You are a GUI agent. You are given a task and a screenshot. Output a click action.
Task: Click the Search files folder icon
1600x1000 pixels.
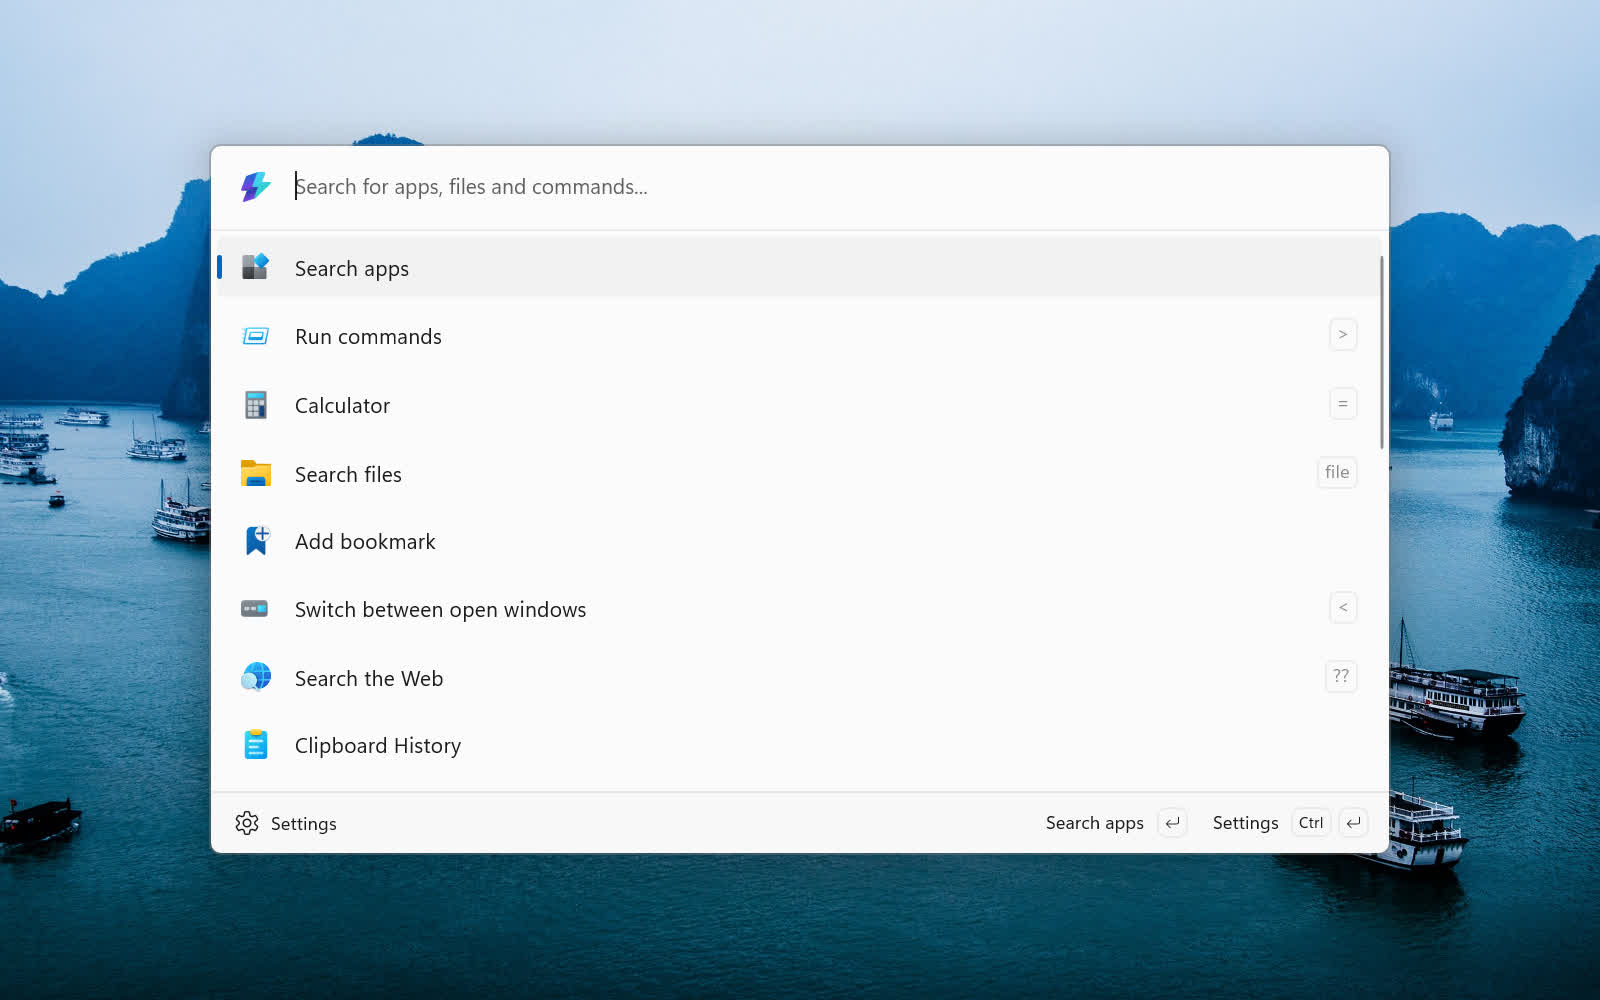click(x=255, y=473)
